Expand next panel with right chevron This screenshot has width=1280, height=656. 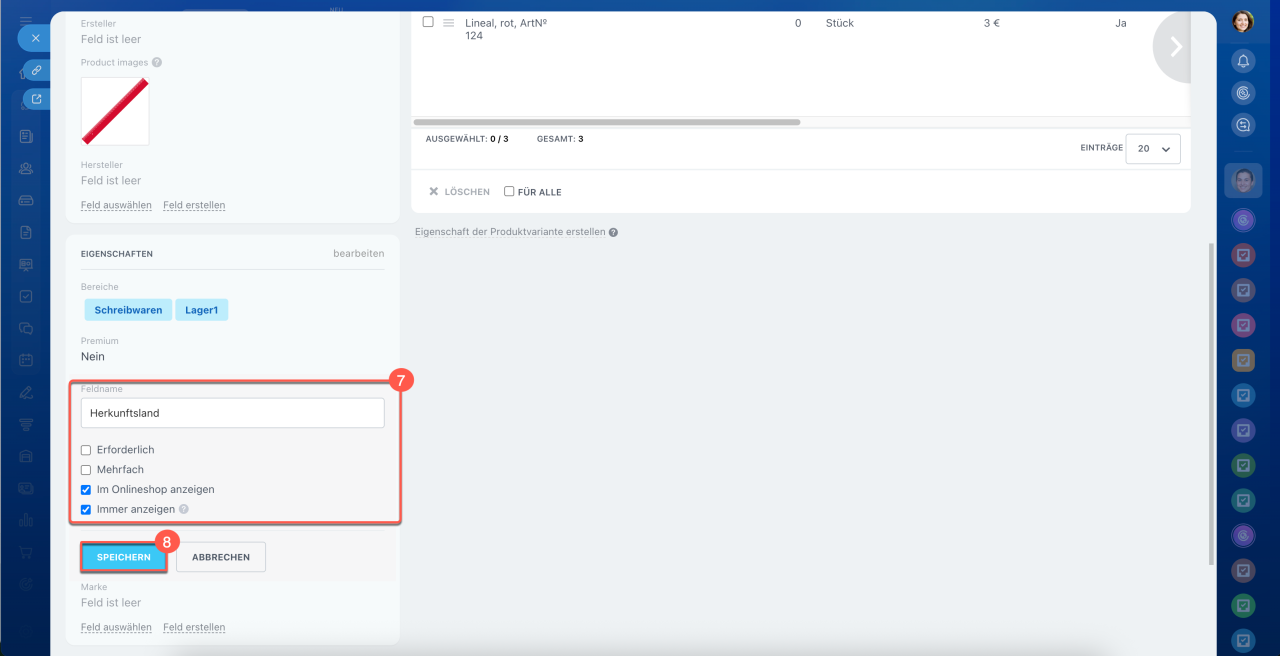click(1175, 47)
